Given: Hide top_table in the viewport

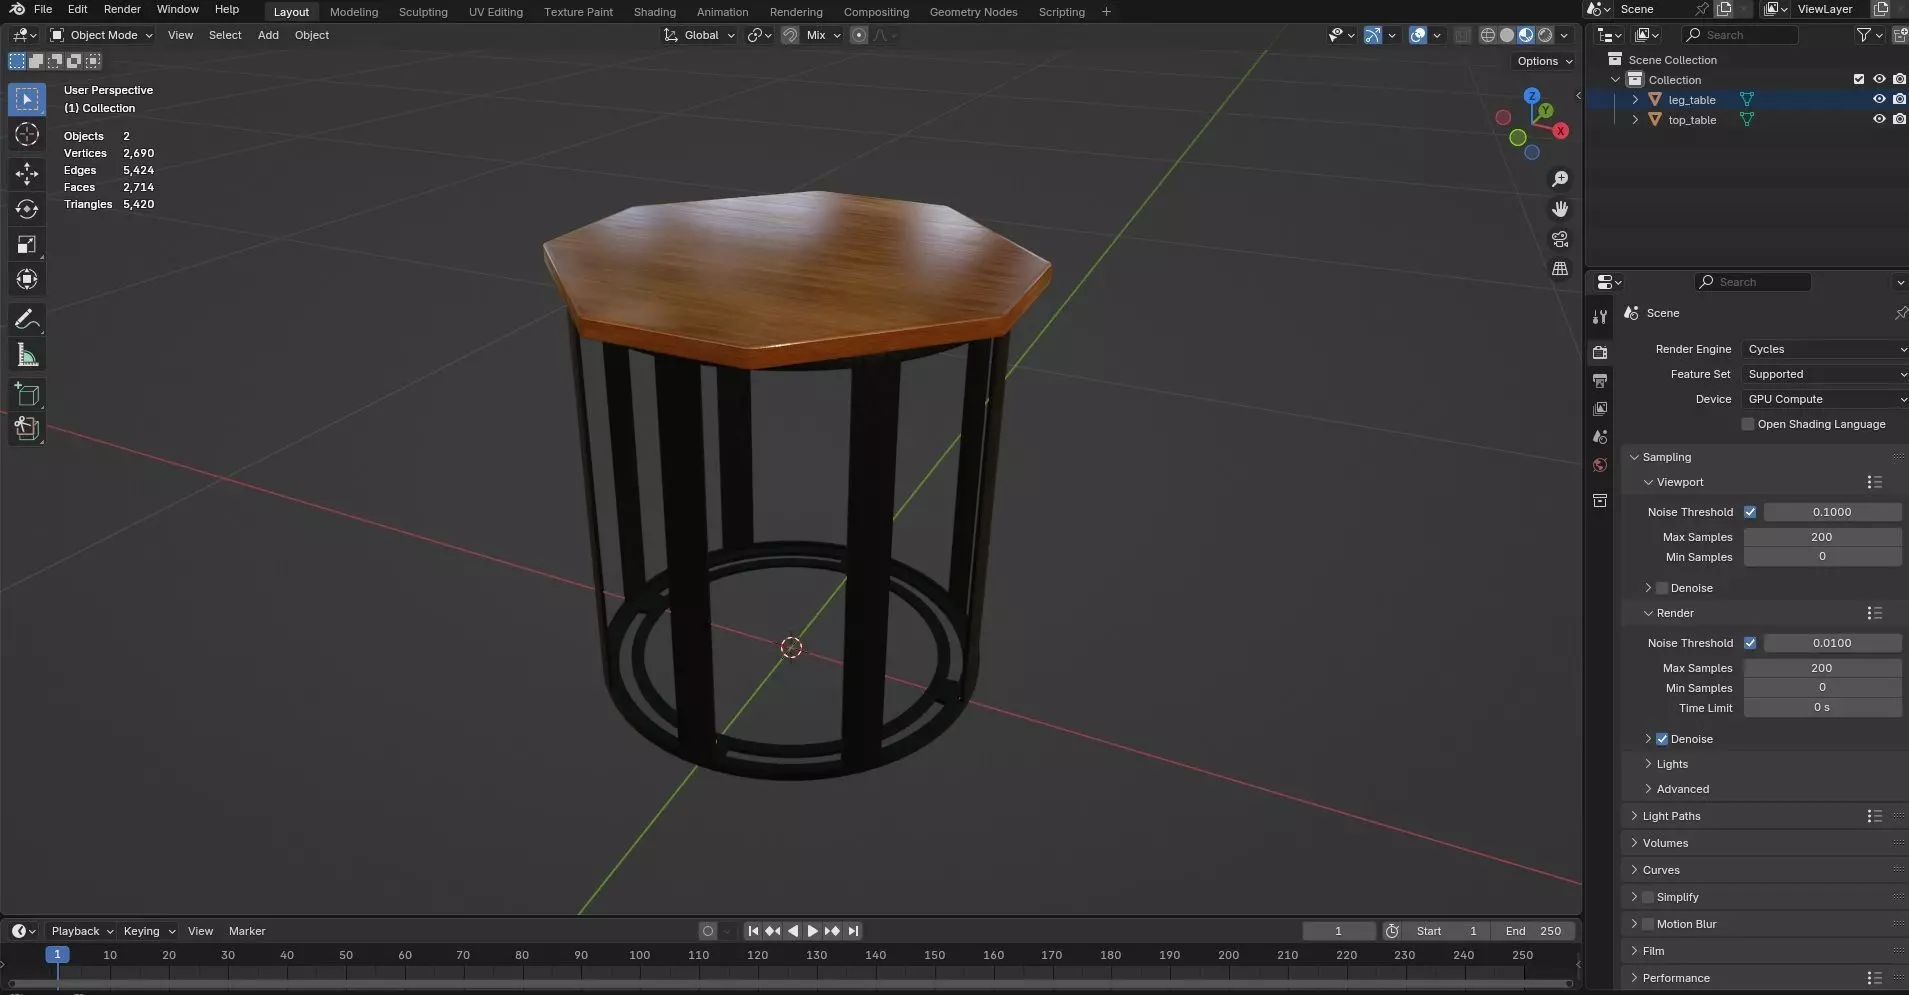Looking at the screenshot, I should pos(1879,119).
